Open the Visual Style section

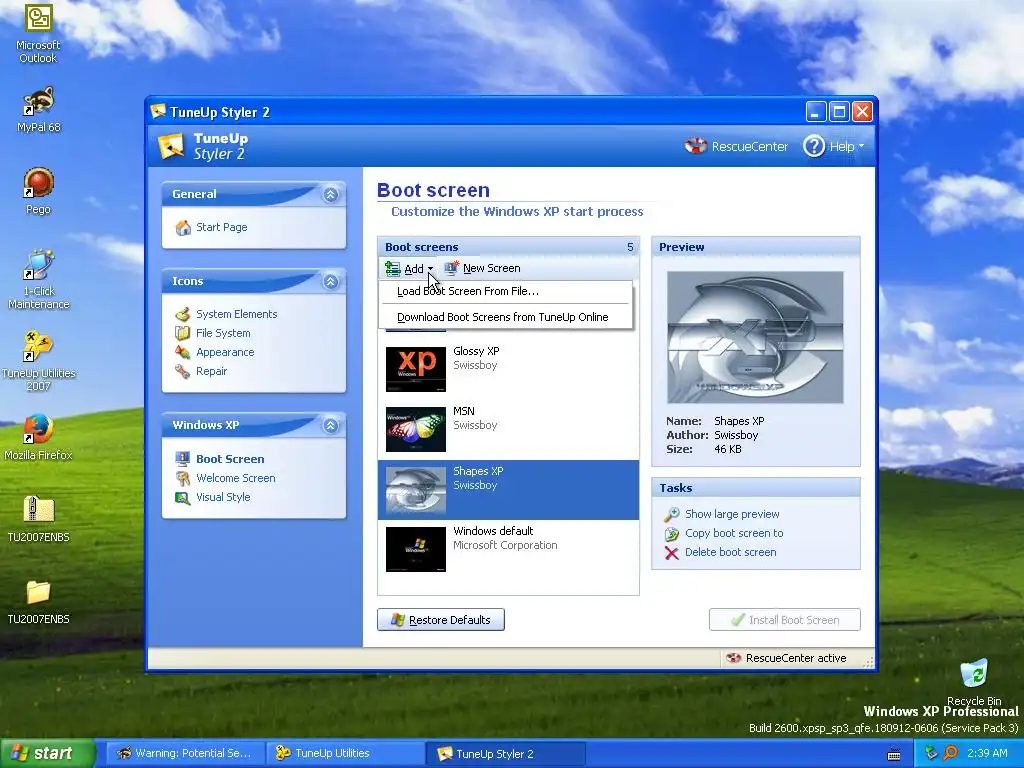coord(223,497)
